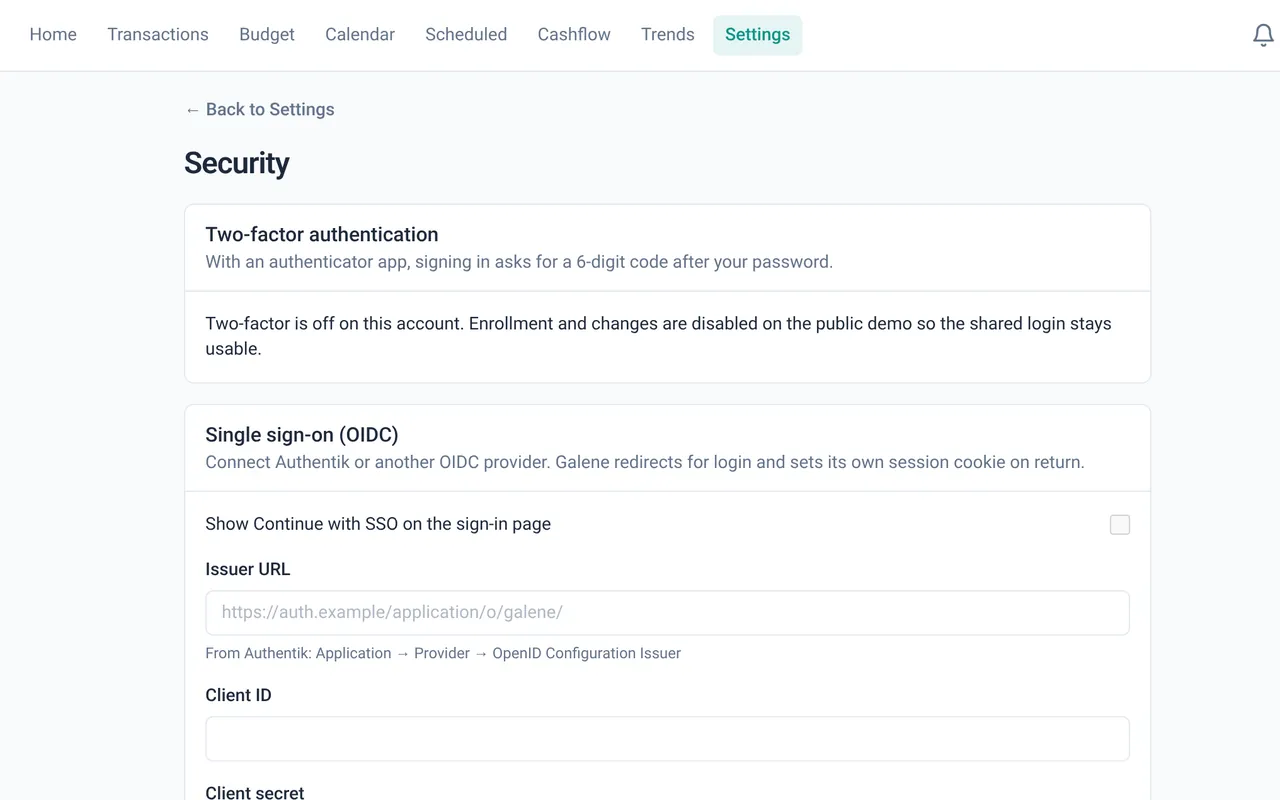Image resolution: width=1280 pixels, height=800 pixels.
Task: Open the notifications bell
Action: (x=1263, y=35)
